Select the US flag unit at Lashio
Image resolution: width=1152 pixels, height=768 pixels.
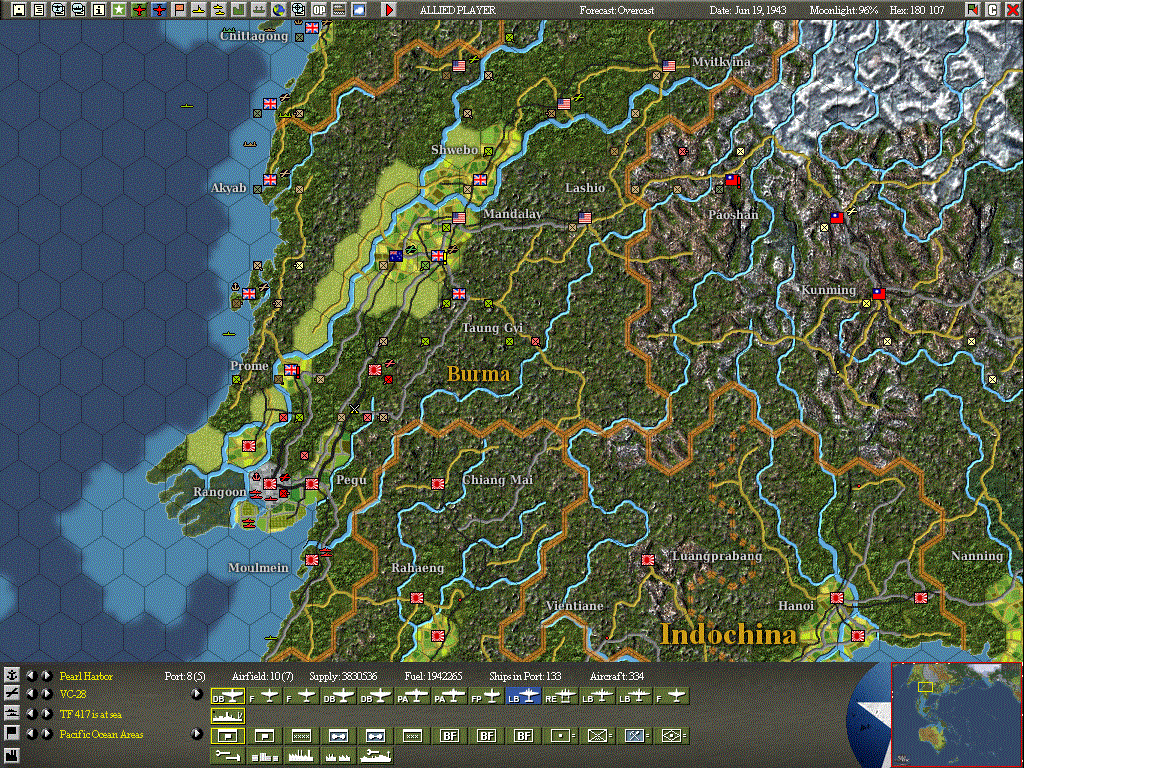pyautogui.click(x=585, y=218)
